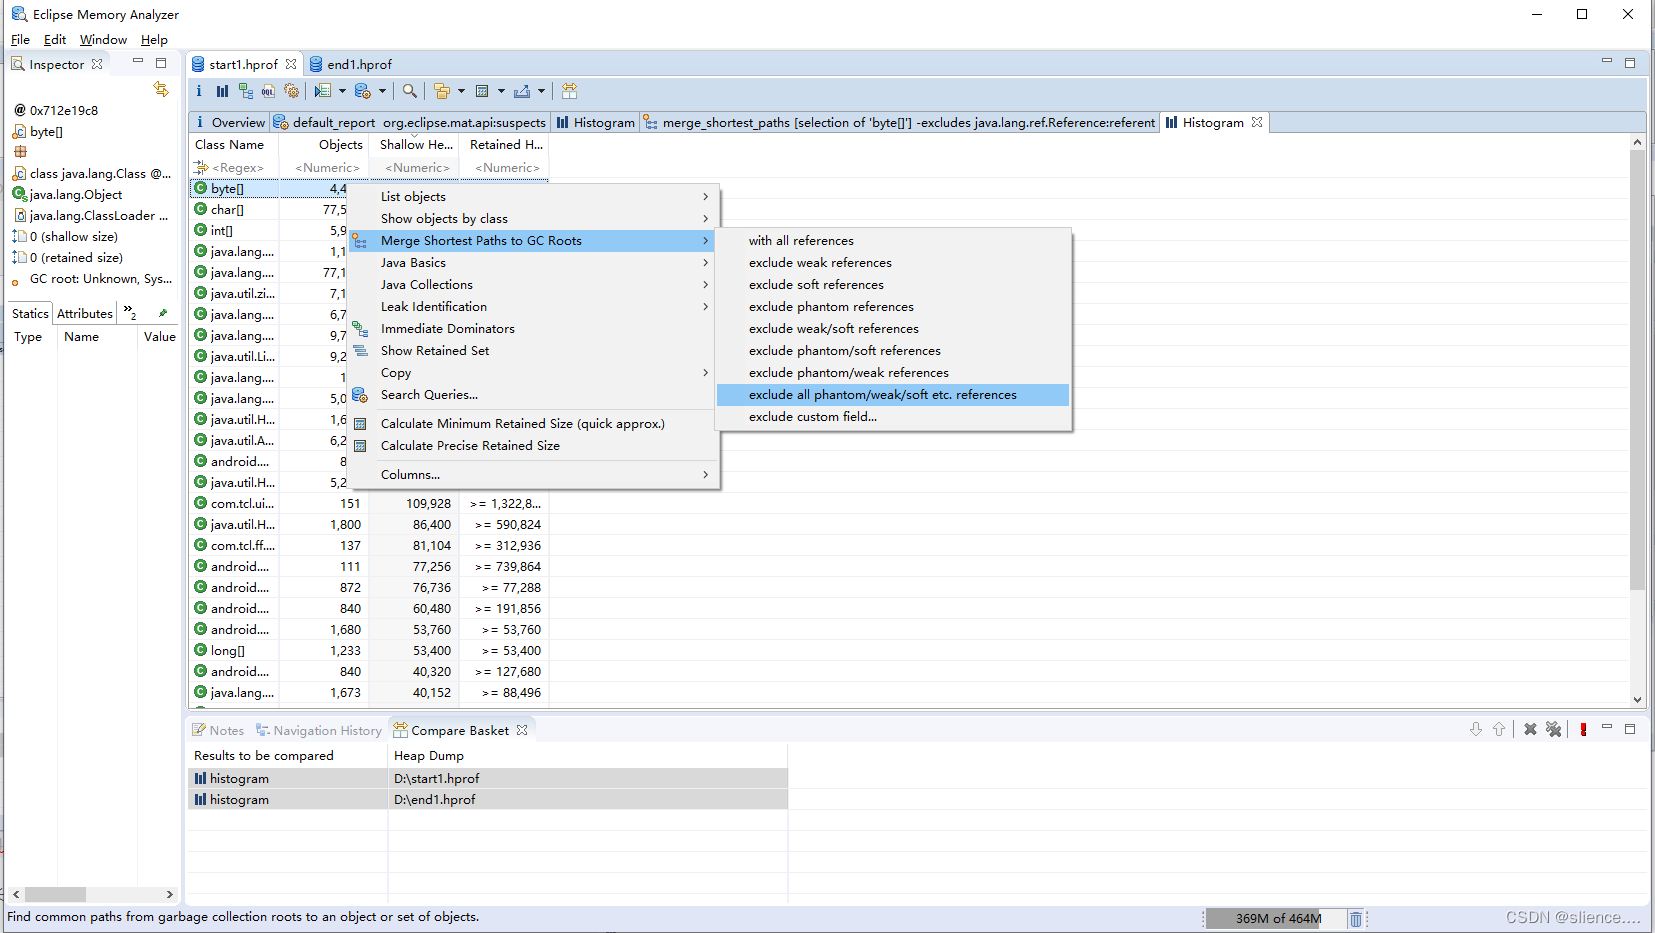Image resolution: width=1655 pixels, height=933 pixels.
Task: Click the export results icon
Action: (522, 91)
